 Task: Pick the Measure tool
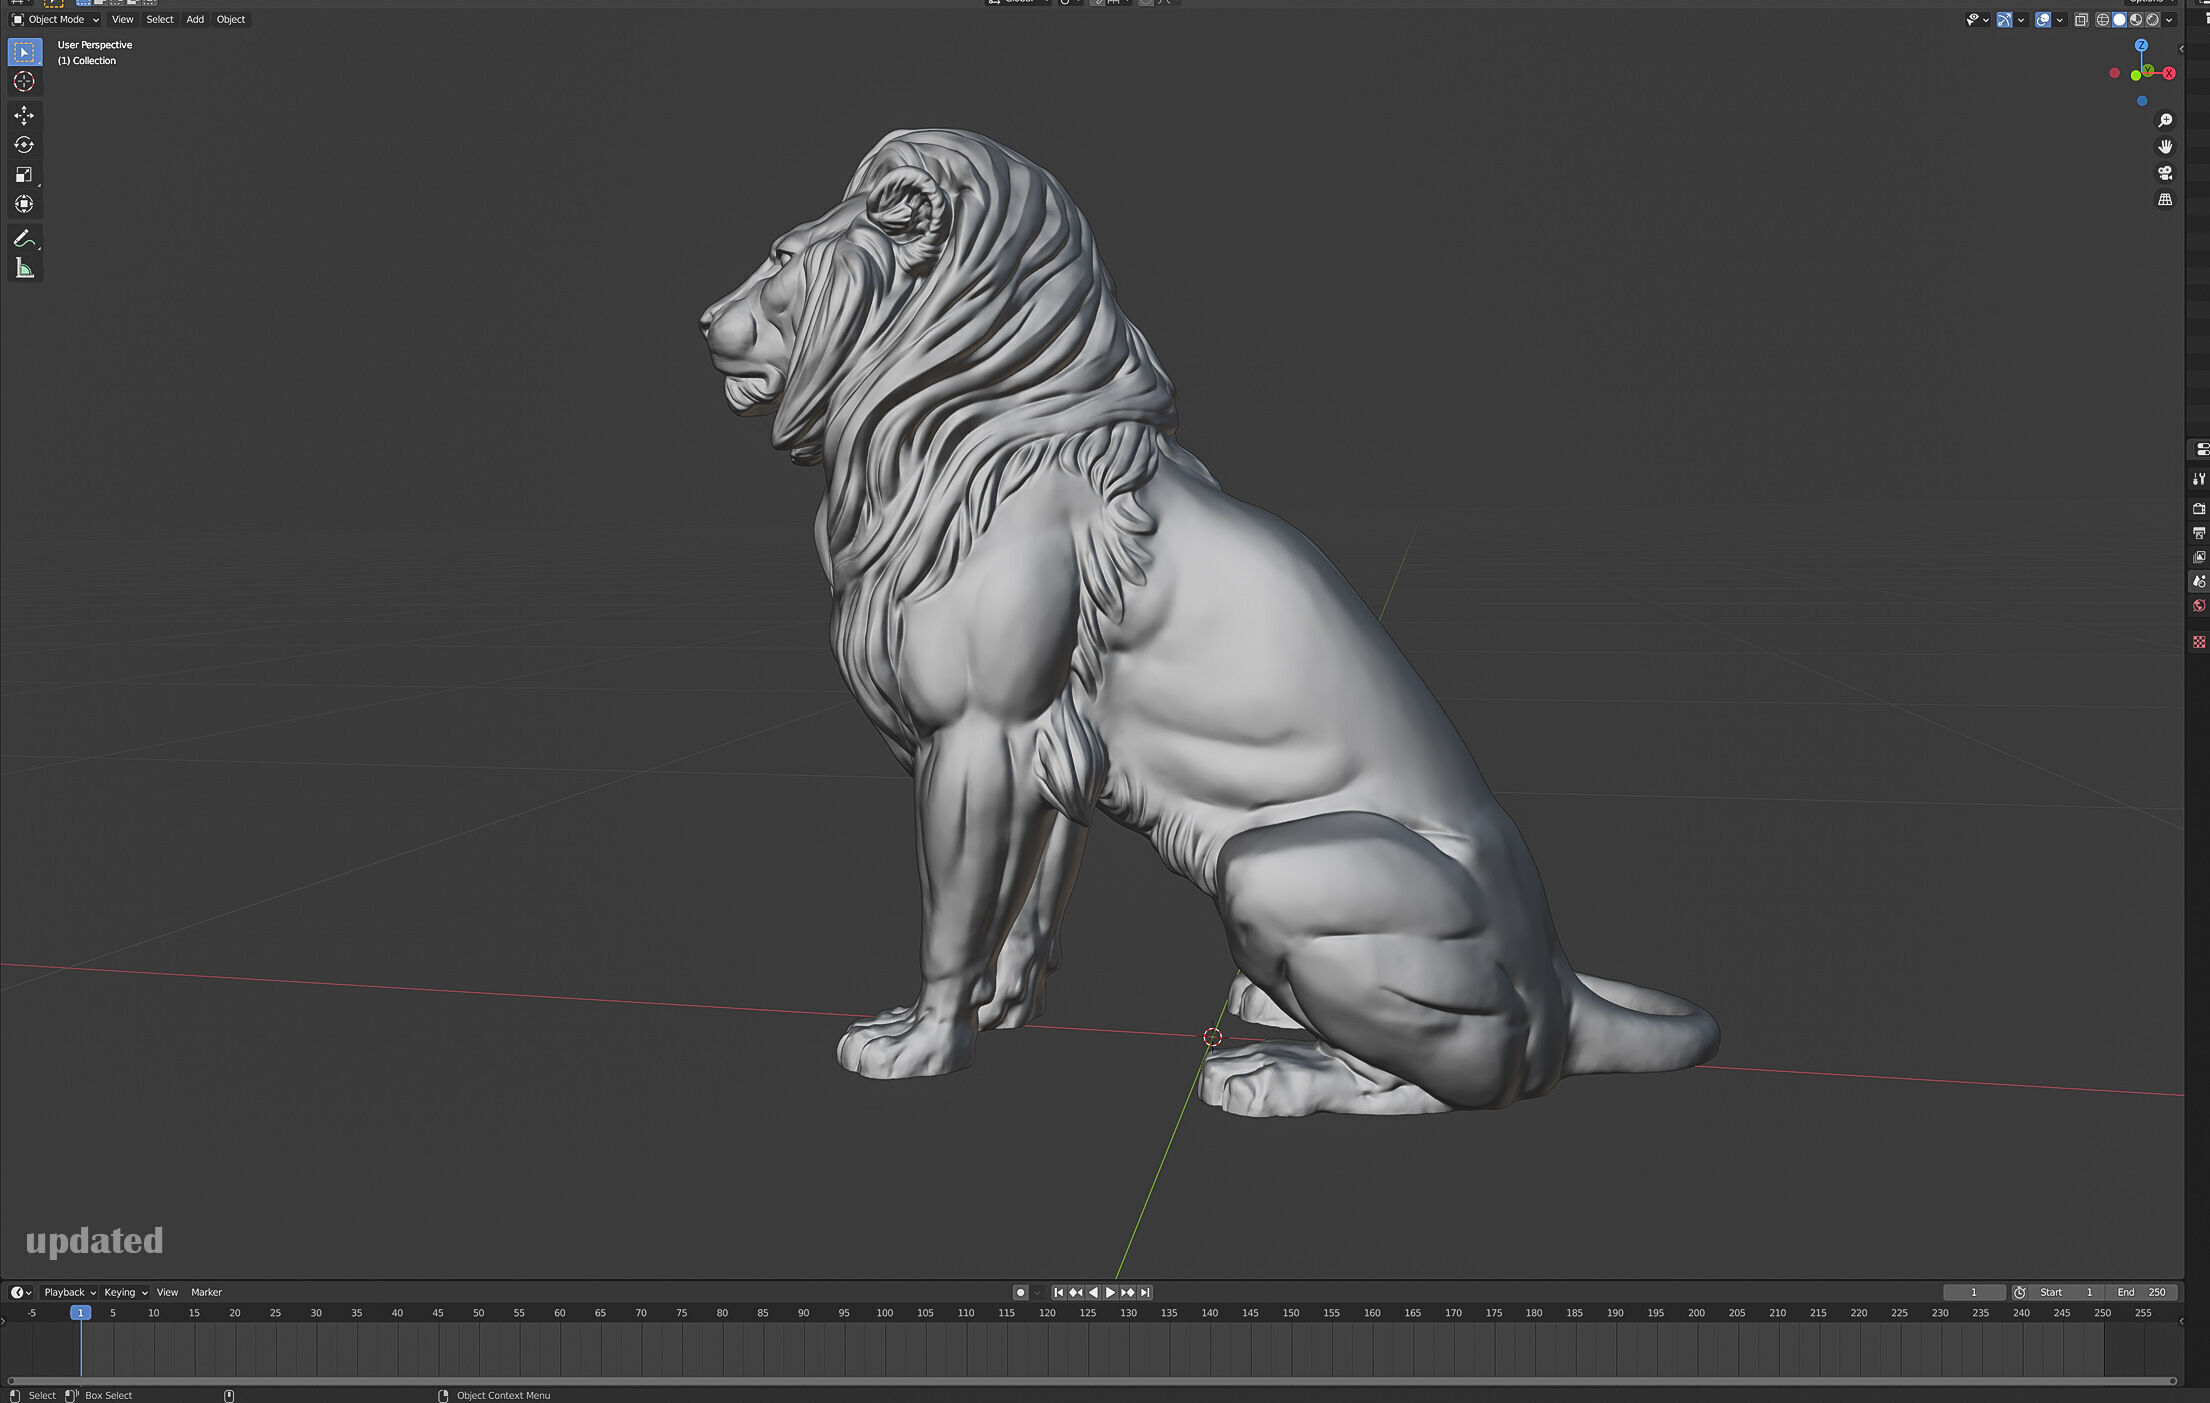click(24, 268)
